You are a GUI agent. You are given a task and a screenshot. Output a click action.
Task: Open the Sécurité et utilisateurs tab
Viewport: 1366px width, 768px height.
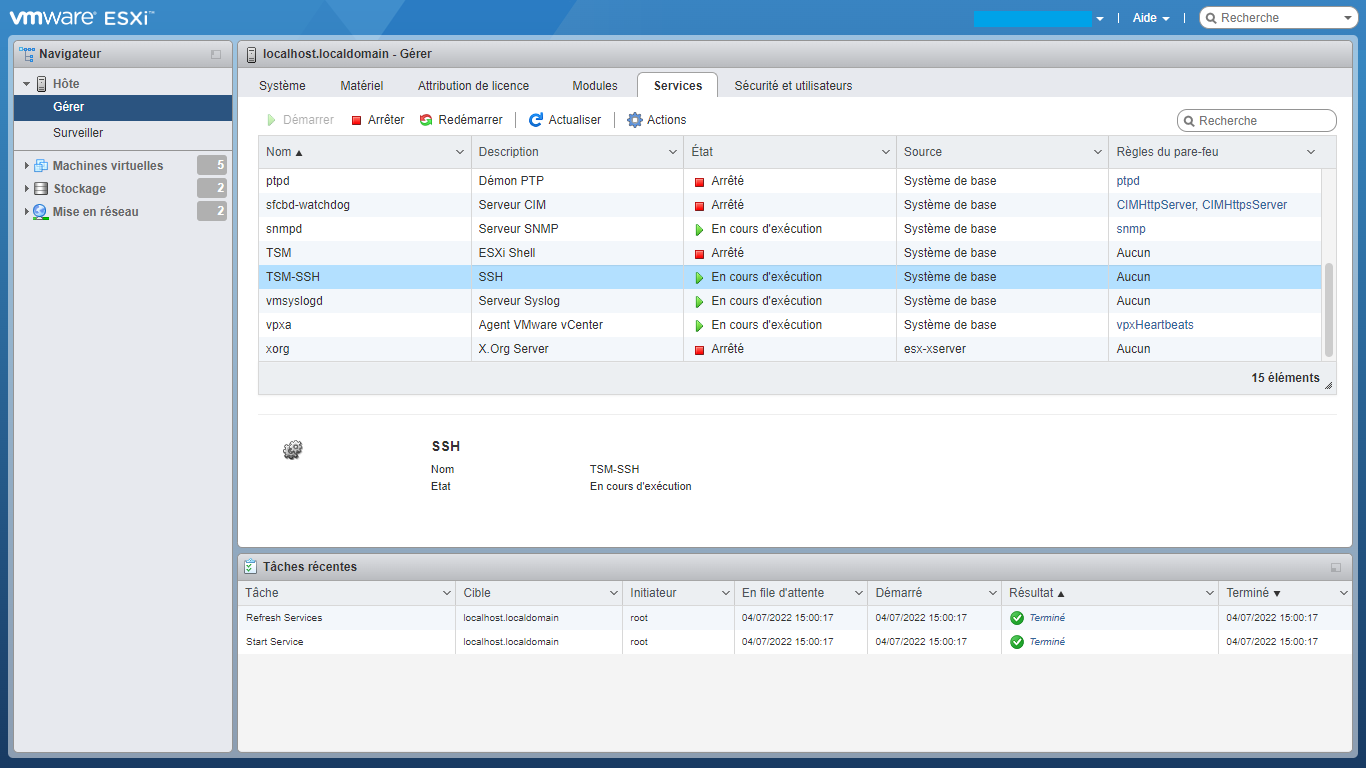[x=794, y=86]
